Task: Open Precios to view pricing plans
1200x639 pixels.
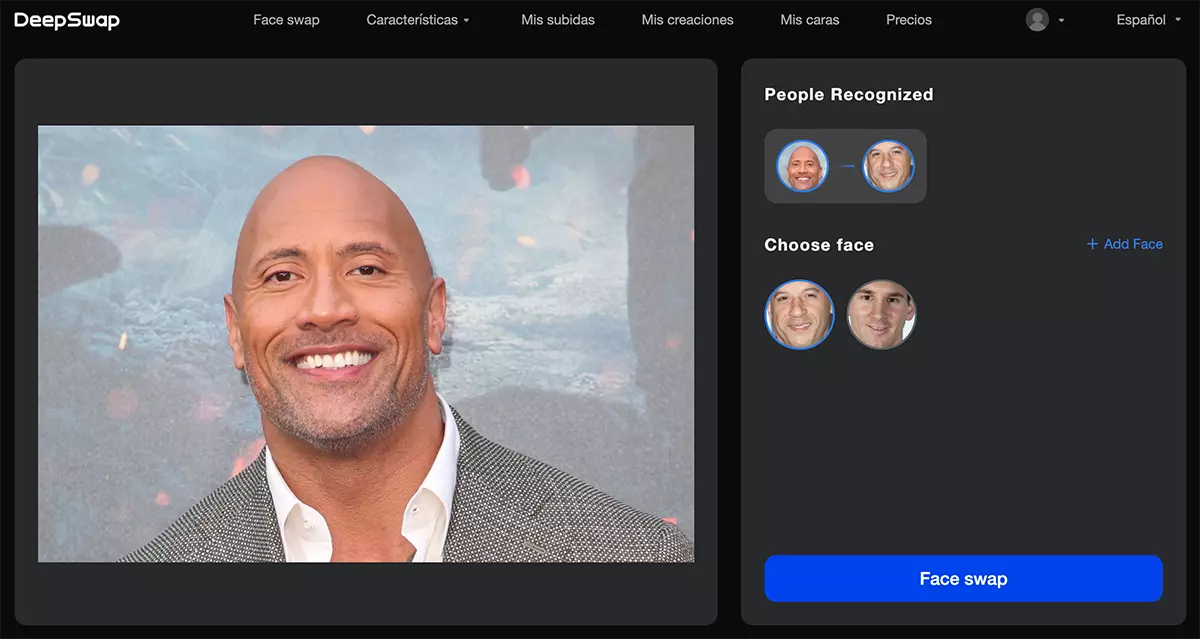Action: (908, 19)
